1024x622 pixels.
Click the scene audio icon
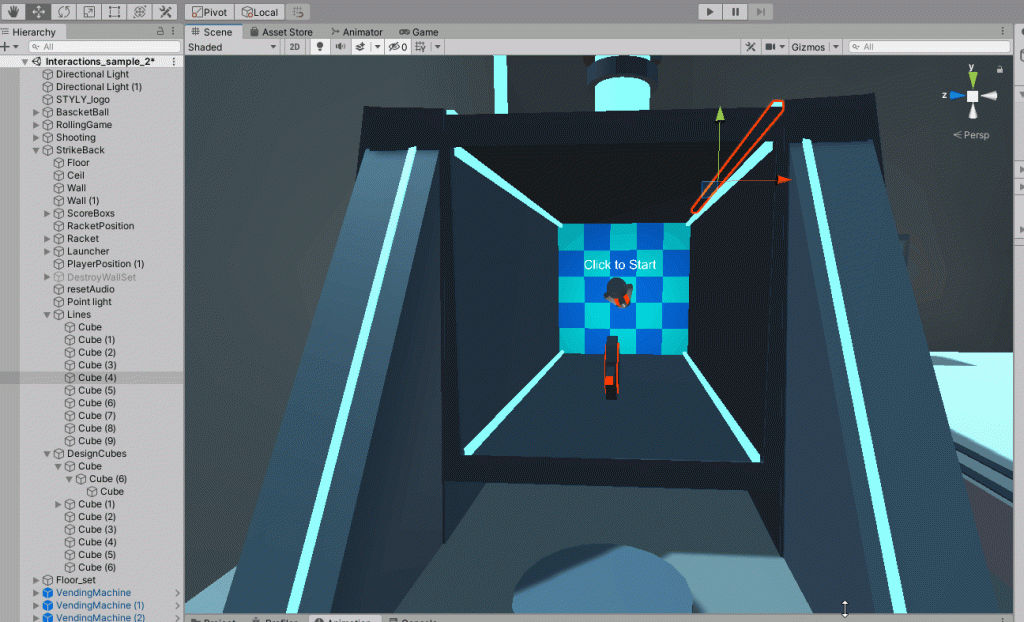click(341, 46)
